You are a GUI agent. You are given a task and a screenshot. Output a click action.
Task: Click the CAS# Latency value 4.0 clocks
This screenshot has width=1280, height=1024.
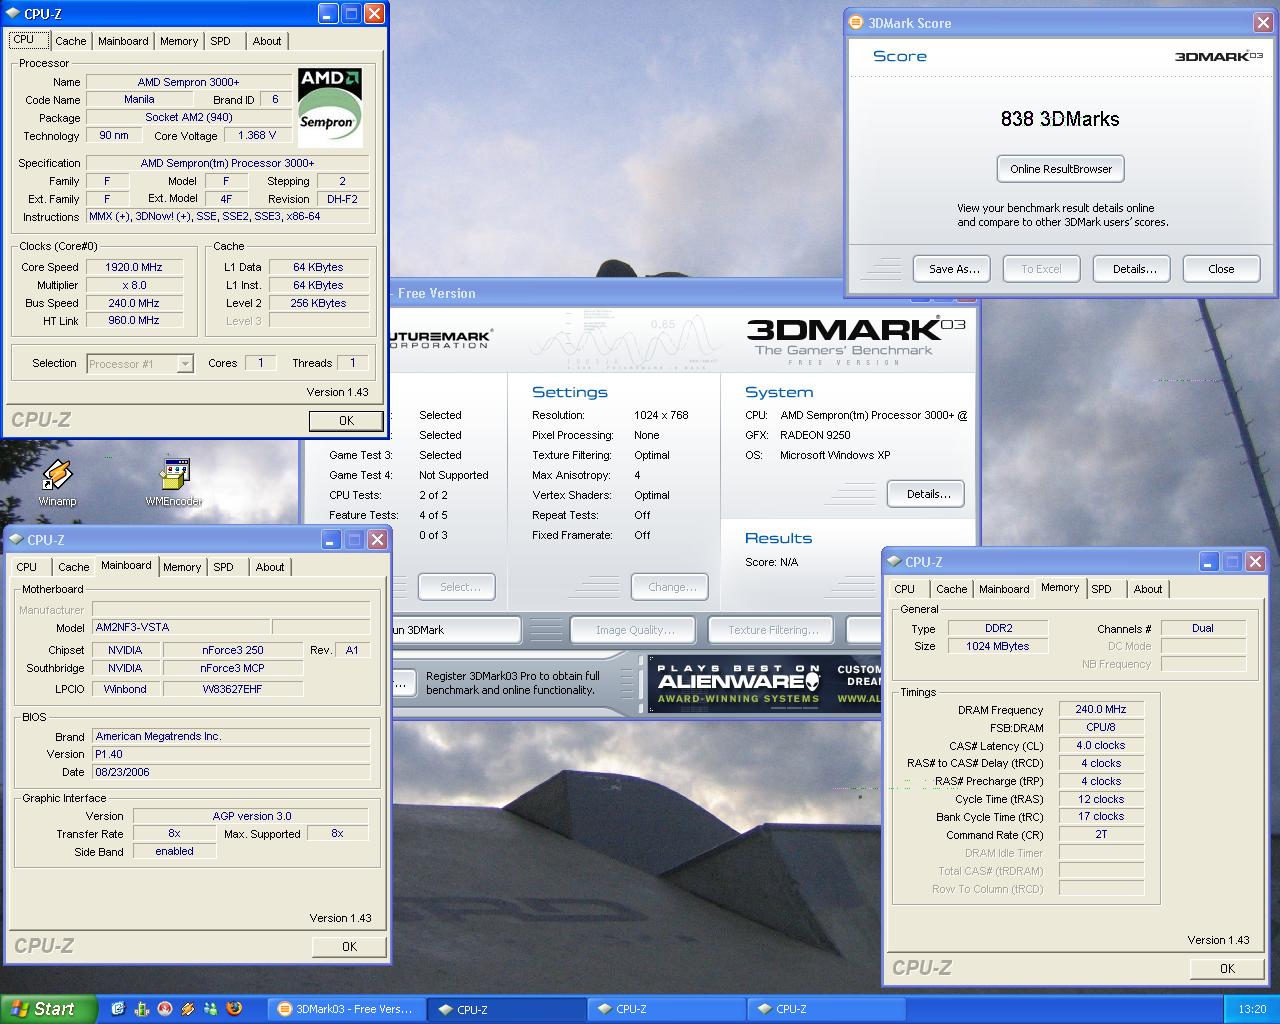pyautogui.click(x=1101, y=745)
